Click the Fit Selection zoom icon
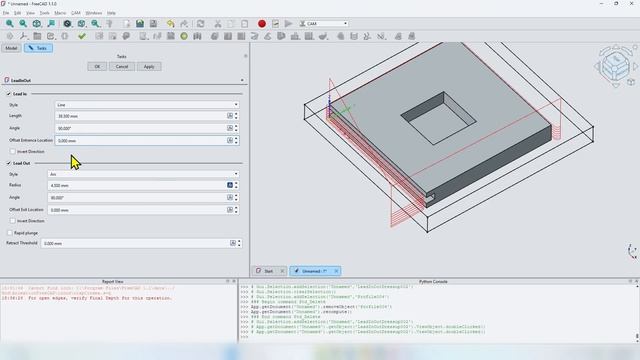 [23, 24]
